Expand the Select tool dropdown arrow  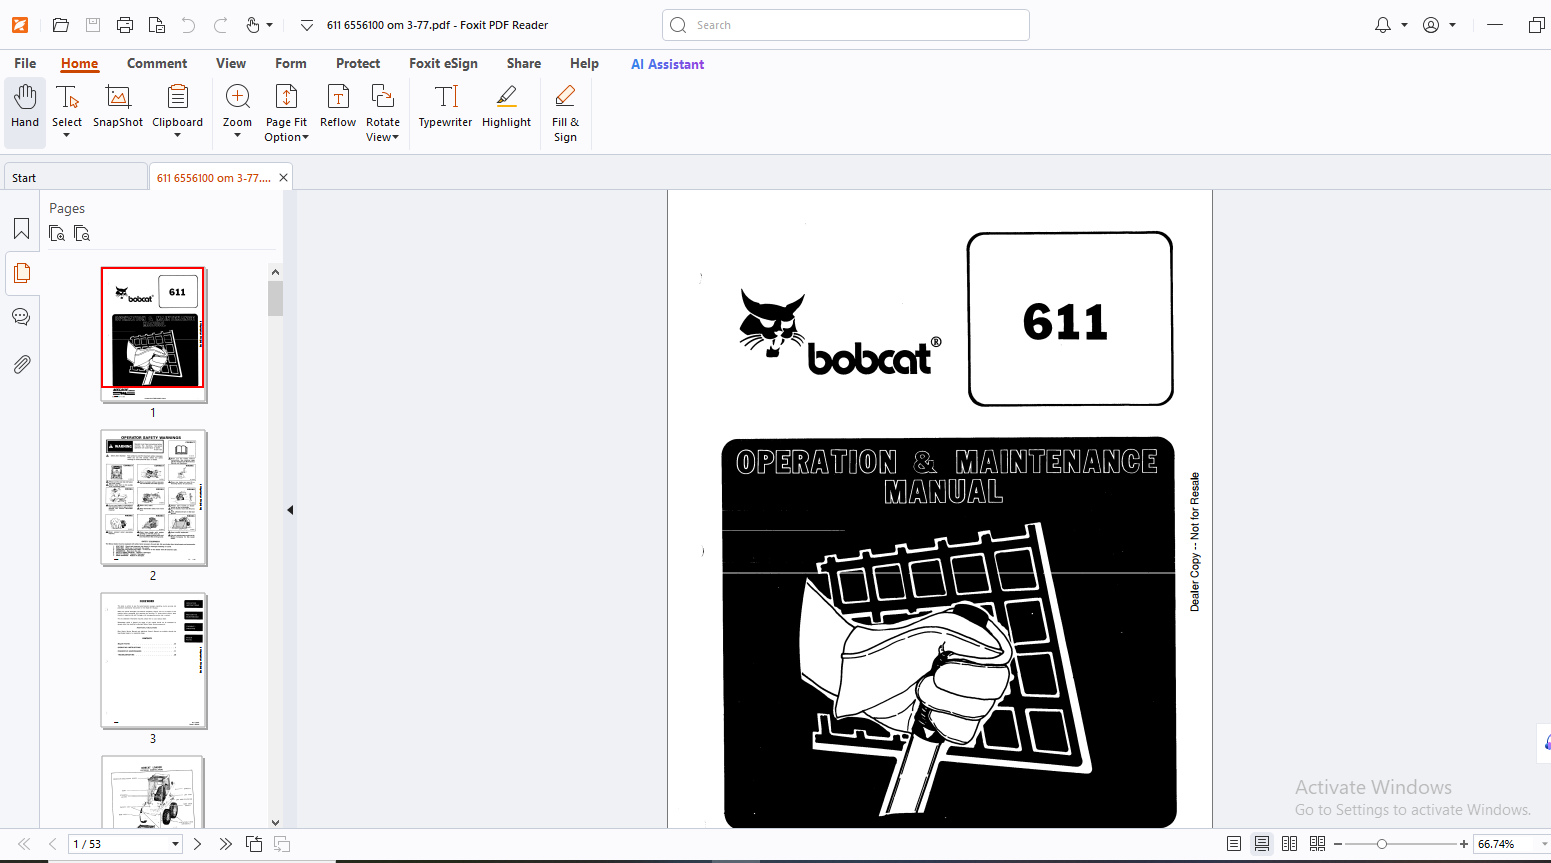click(x=67, y=135)
